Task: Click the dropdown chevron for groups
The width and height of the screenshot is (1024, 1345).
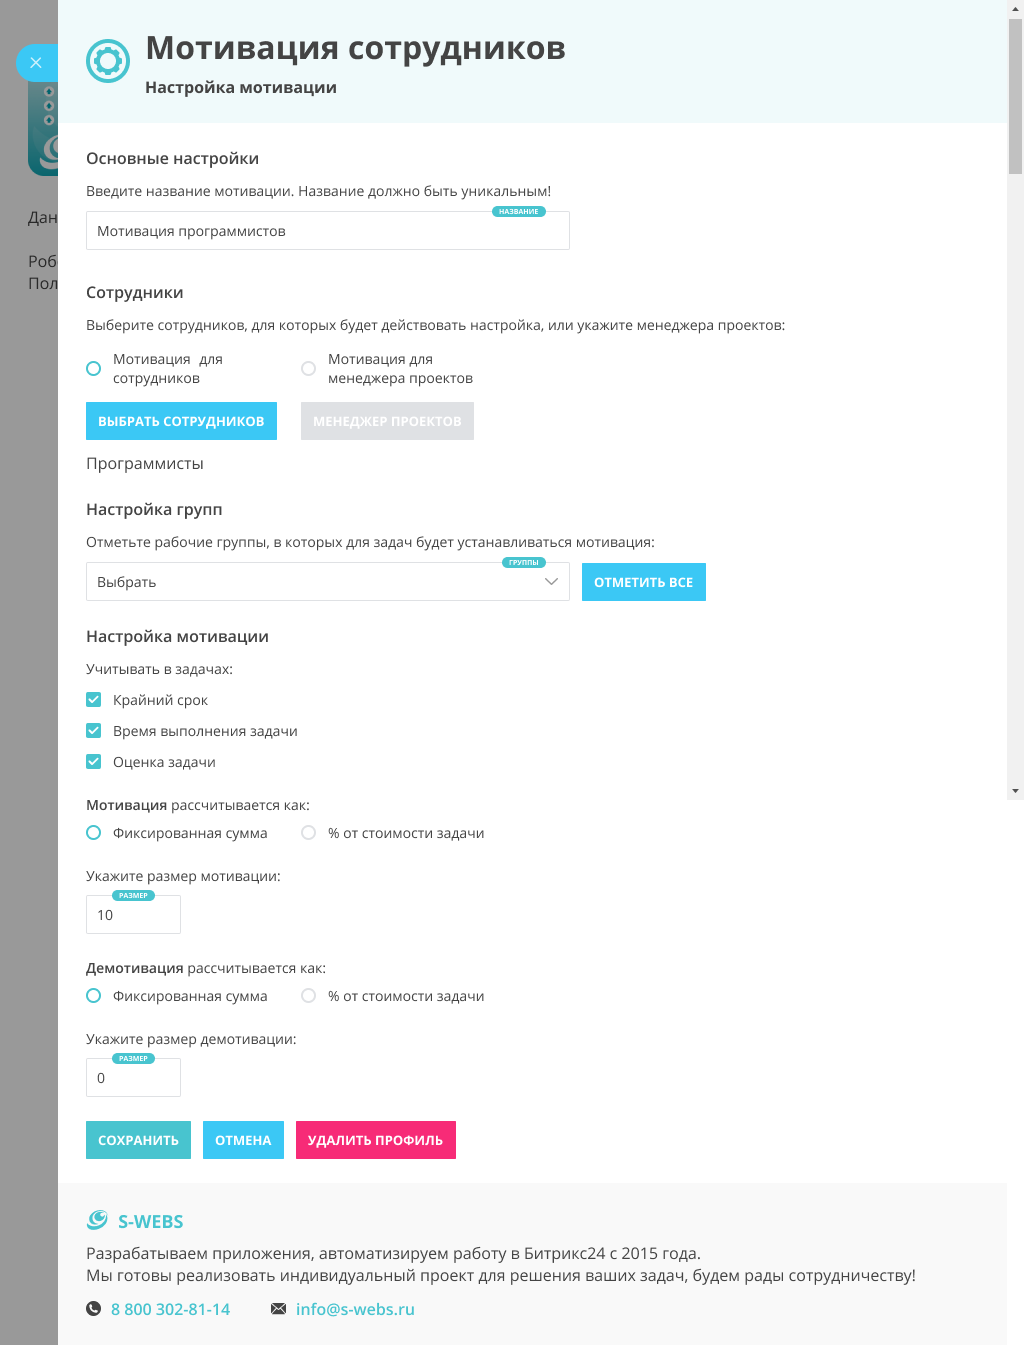Action: pyautogui.click(x=551, y=582)
